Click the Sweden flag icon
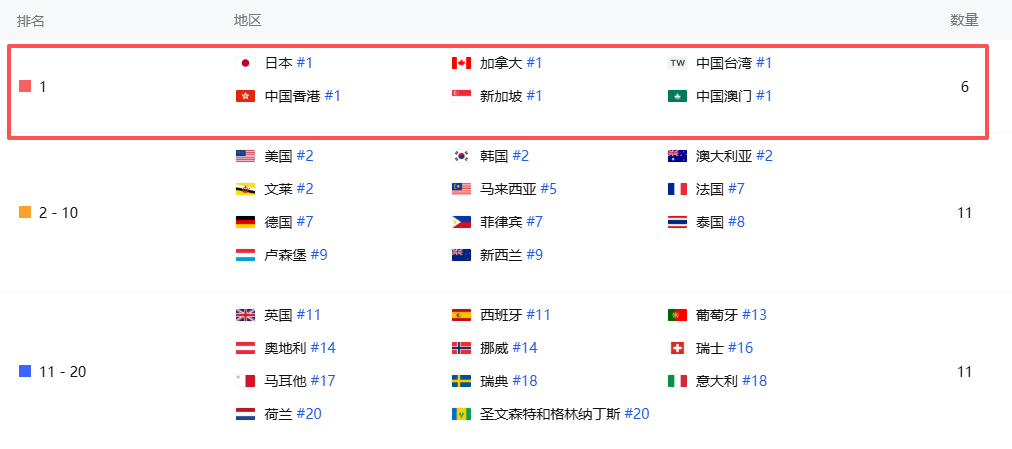Viewport: 1012px width, 449px height. [461, 381]
